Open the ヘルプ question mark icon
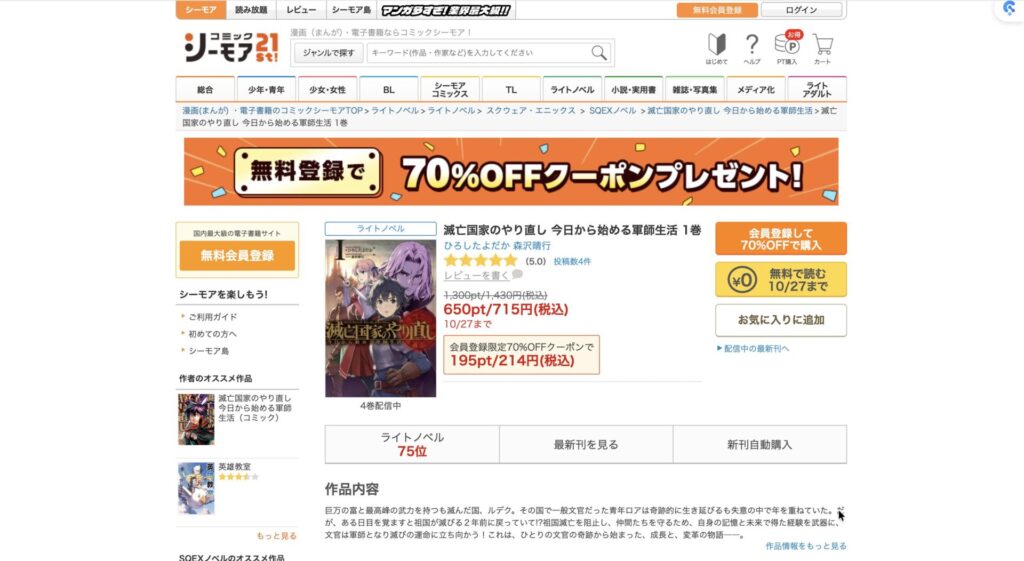1024x561 pixels. click(x=752, y=49)
